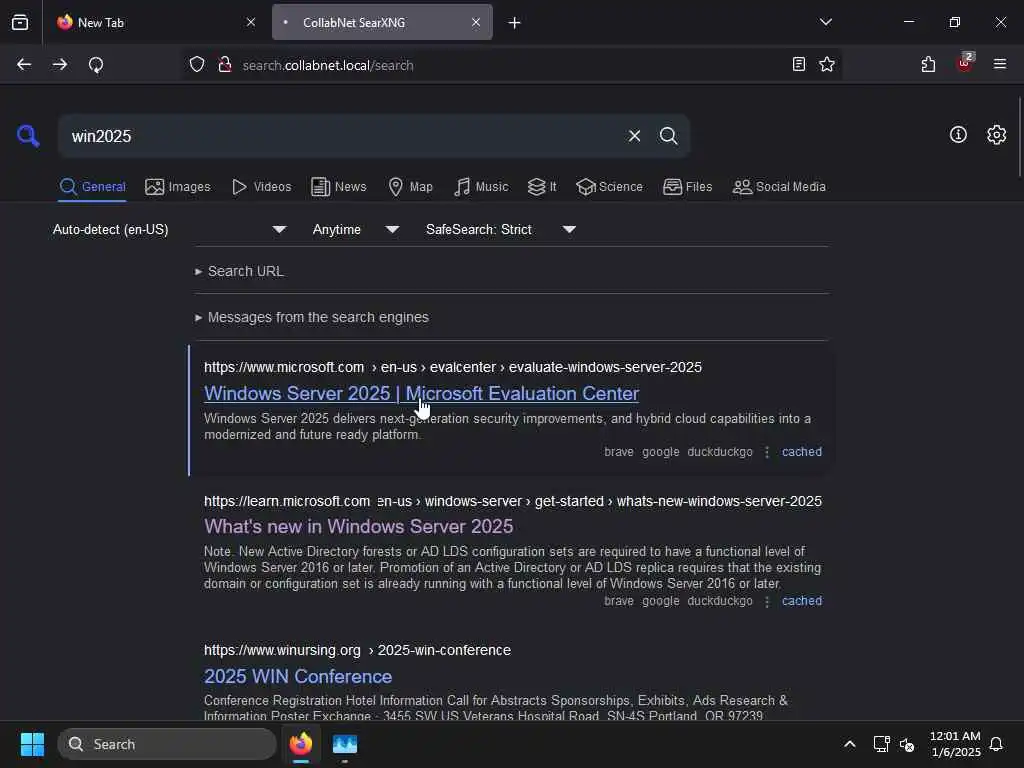The image size is (1024, 768).
Task: Click Firefox icon in taskbar
Action: click(301, 744)
